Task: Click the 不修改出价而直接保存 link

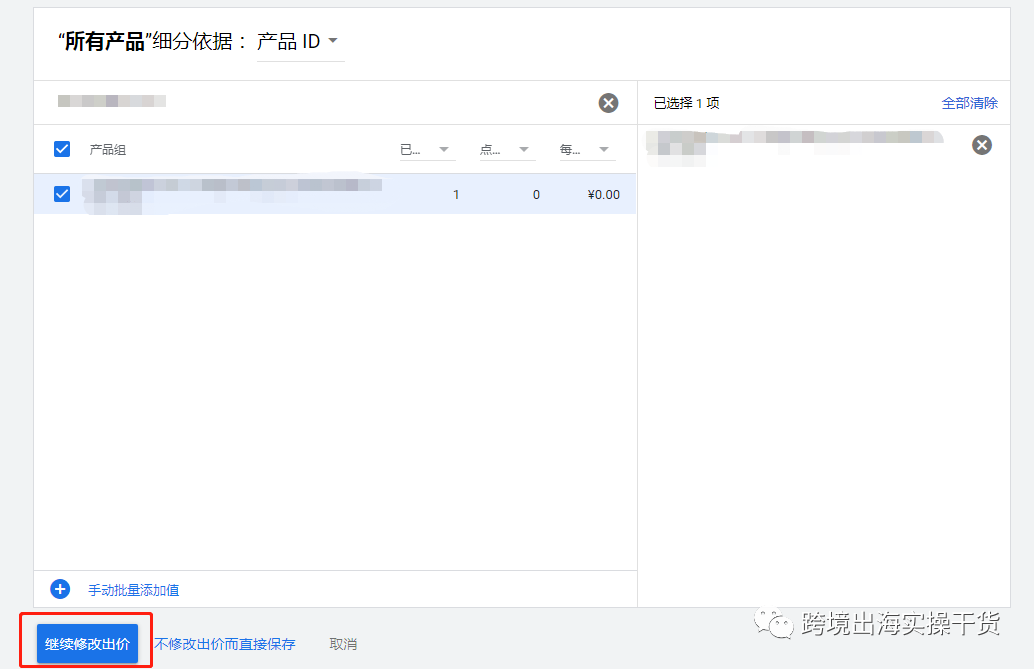Action: click(x=228, y=643)
